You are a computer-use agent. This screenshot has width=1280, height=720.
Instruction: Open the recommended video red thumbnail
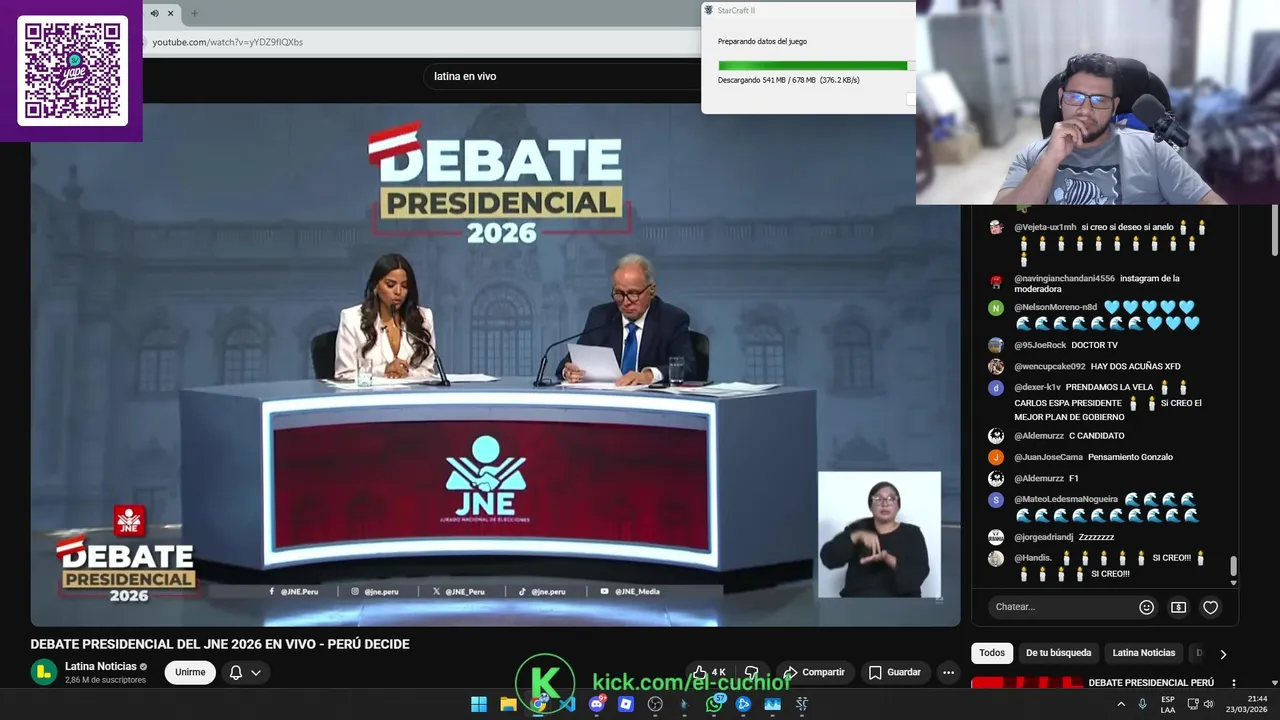[1027, 683]
